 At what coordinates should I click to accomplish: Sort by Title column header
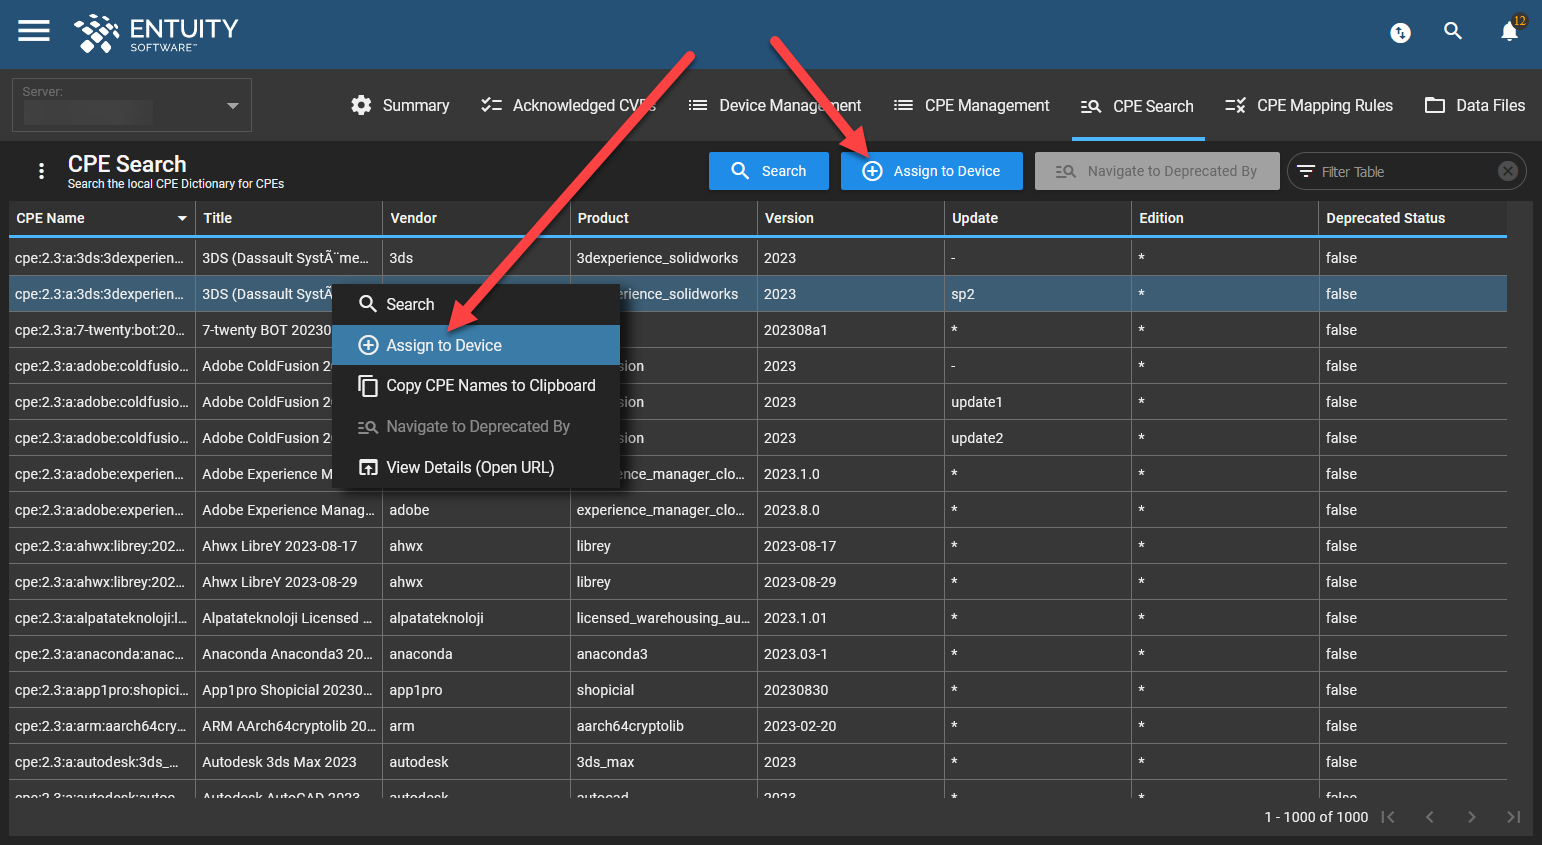289,218
